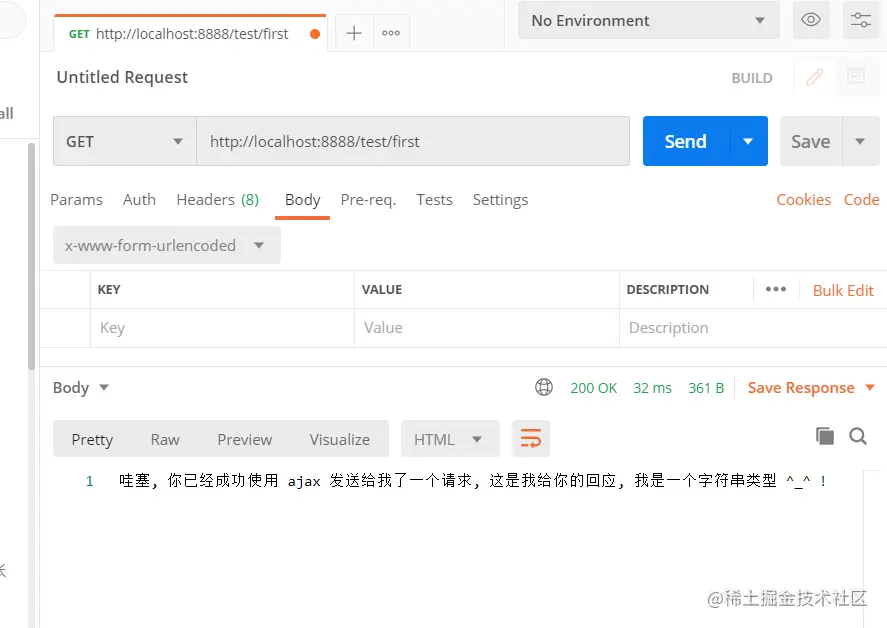
Task: Select the request Body tab
Action: [x=303, y=200]
